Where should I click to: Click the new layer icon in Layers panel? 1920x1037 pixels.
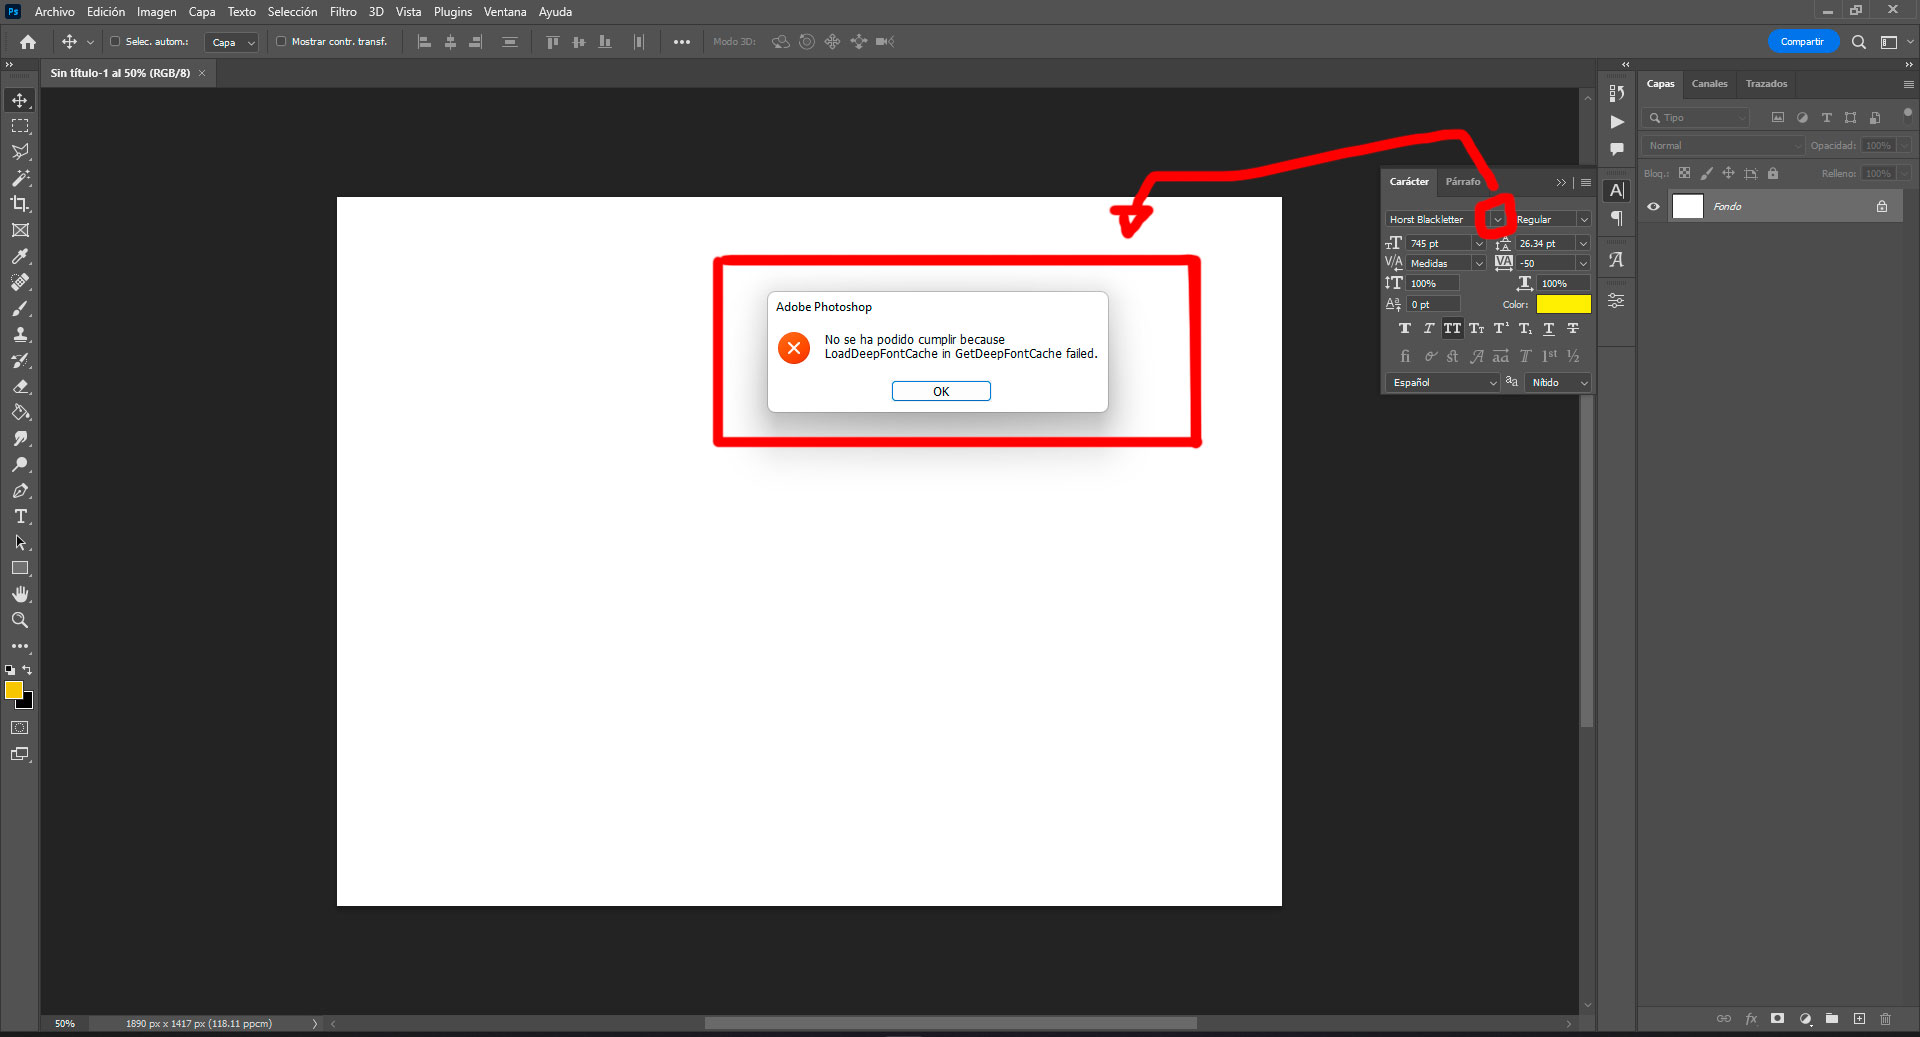pos(1859,1019)
